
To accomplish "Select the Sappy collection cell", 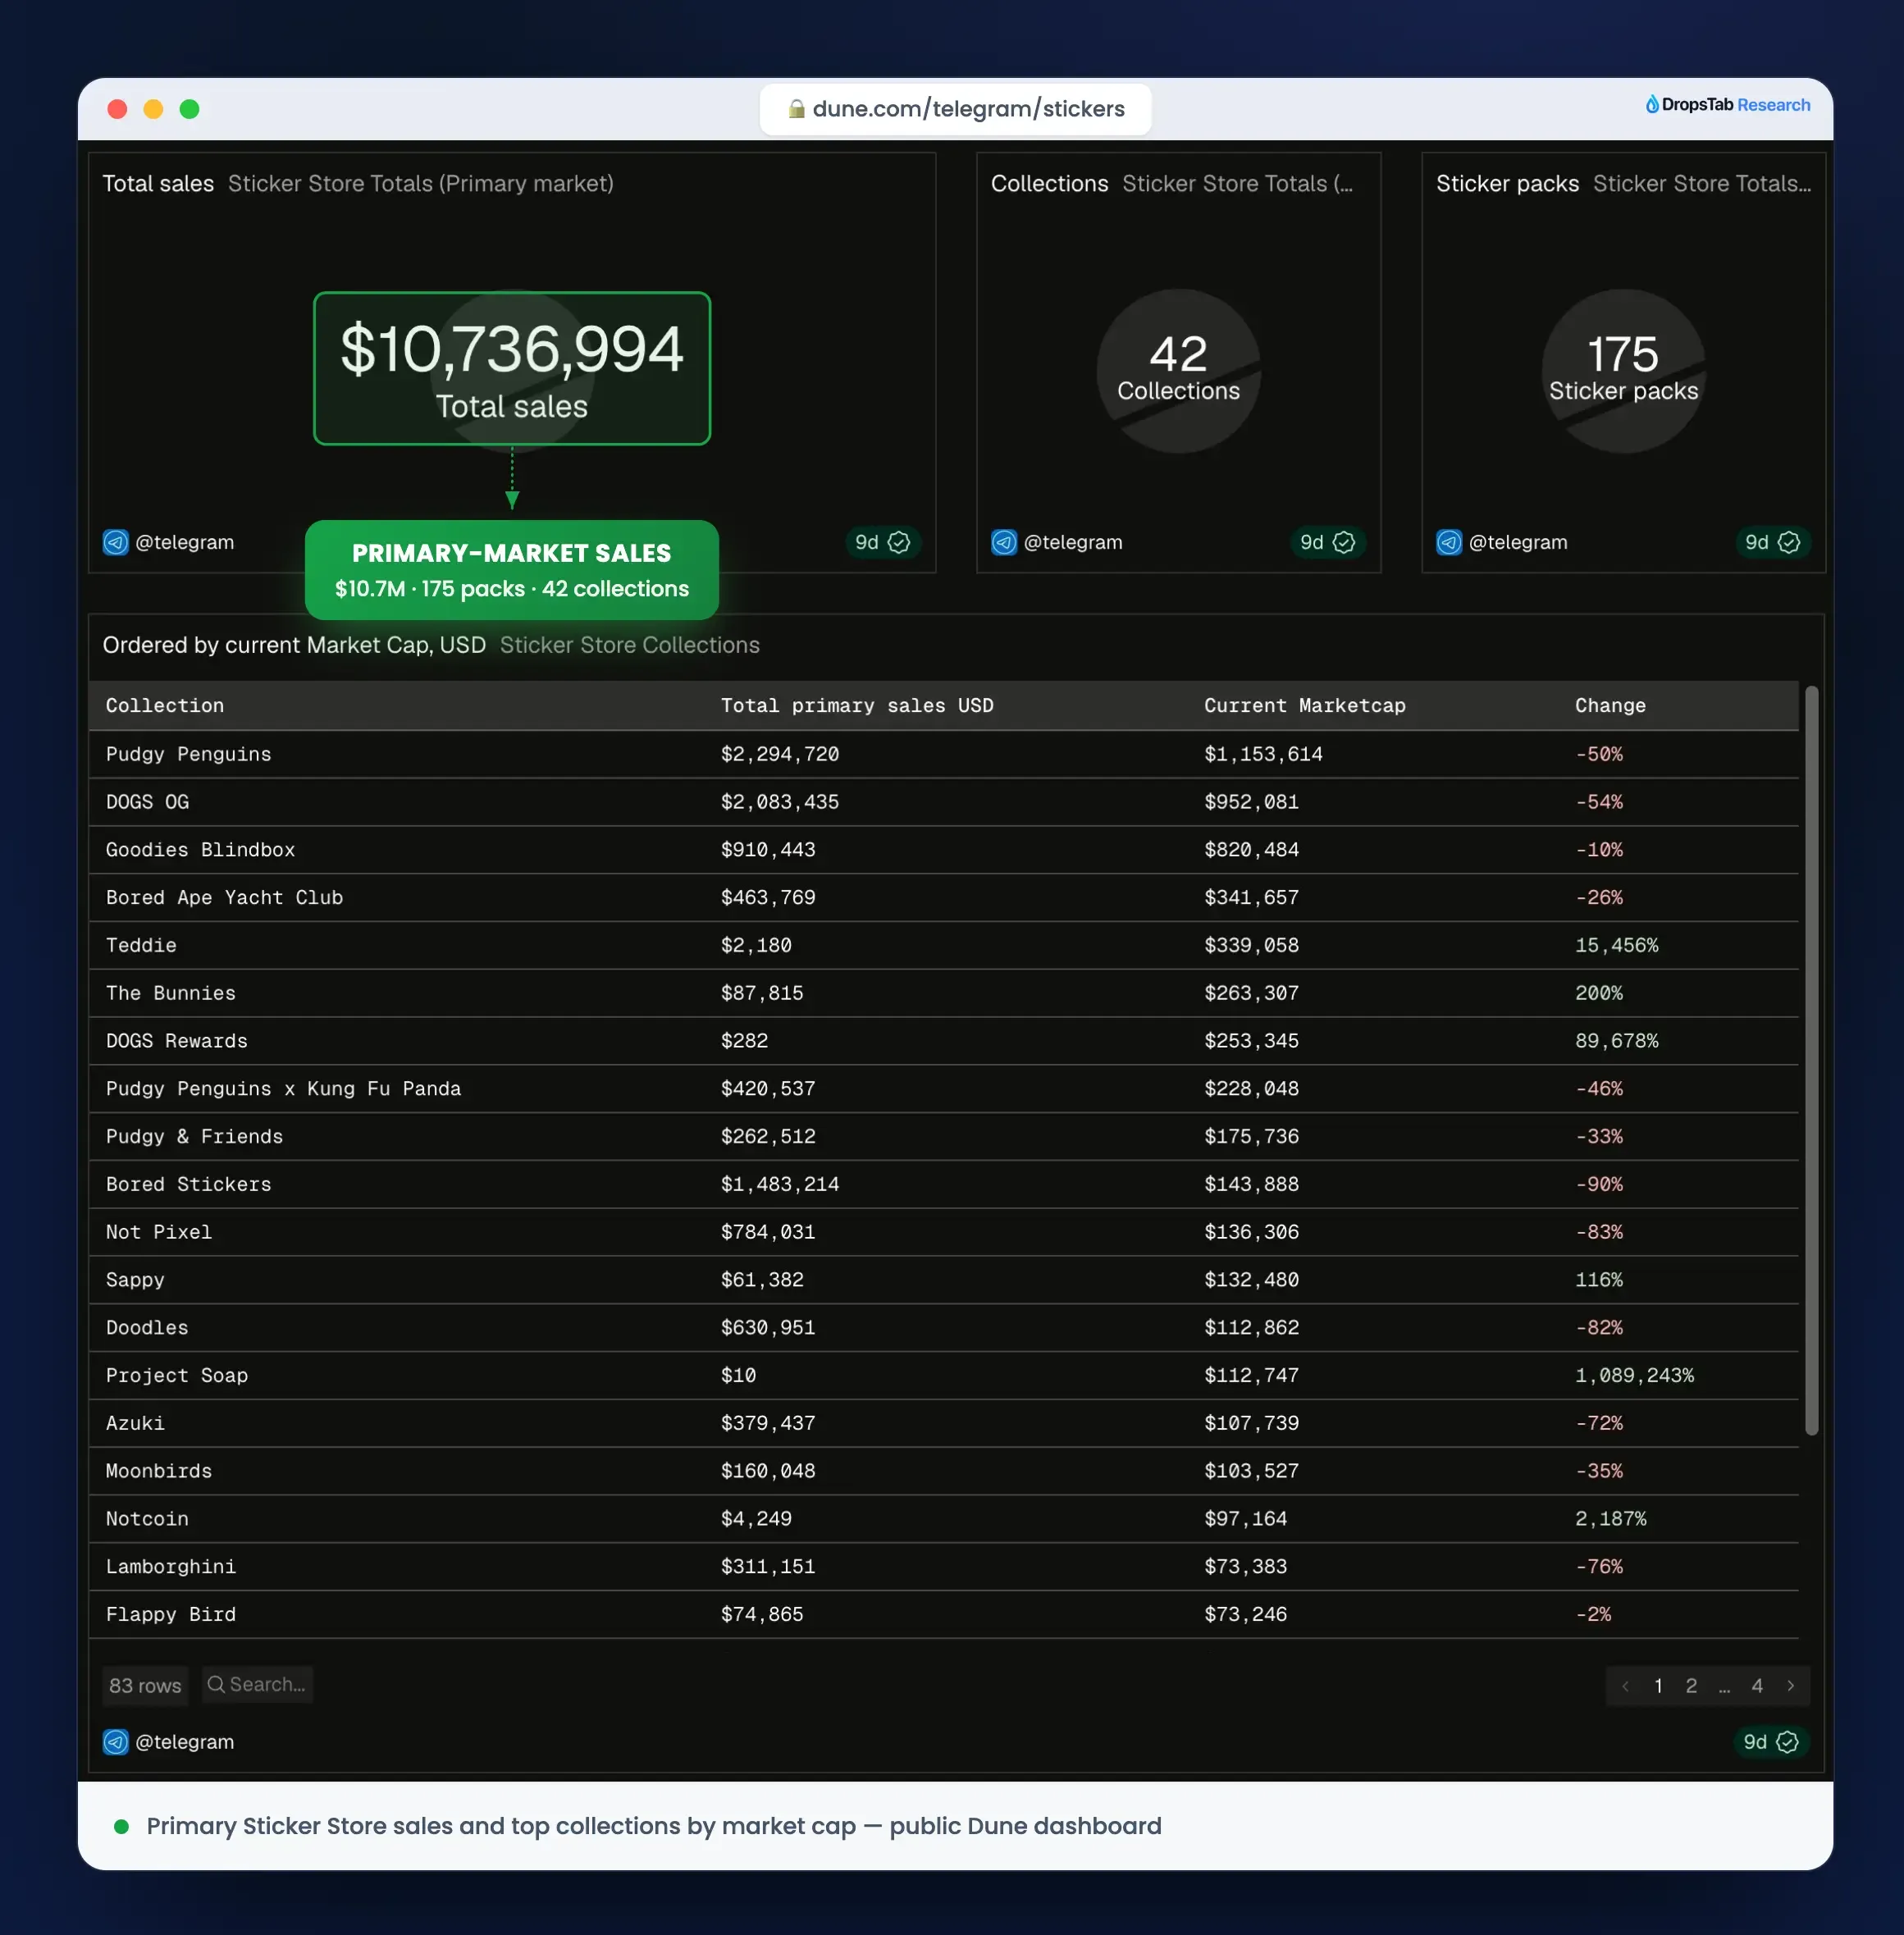I will (135, 1280).
